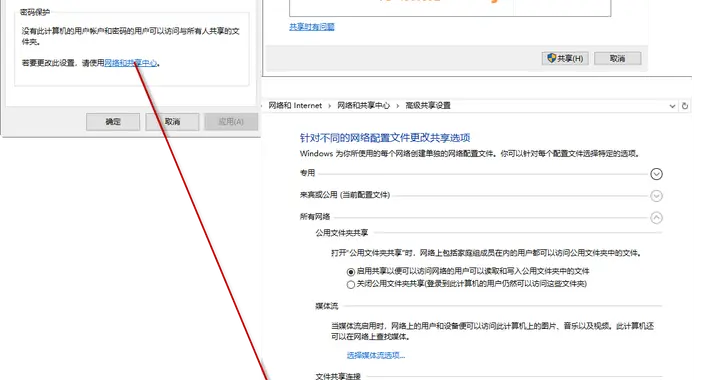Collapse the 所有网络 section

coord(657,218)
